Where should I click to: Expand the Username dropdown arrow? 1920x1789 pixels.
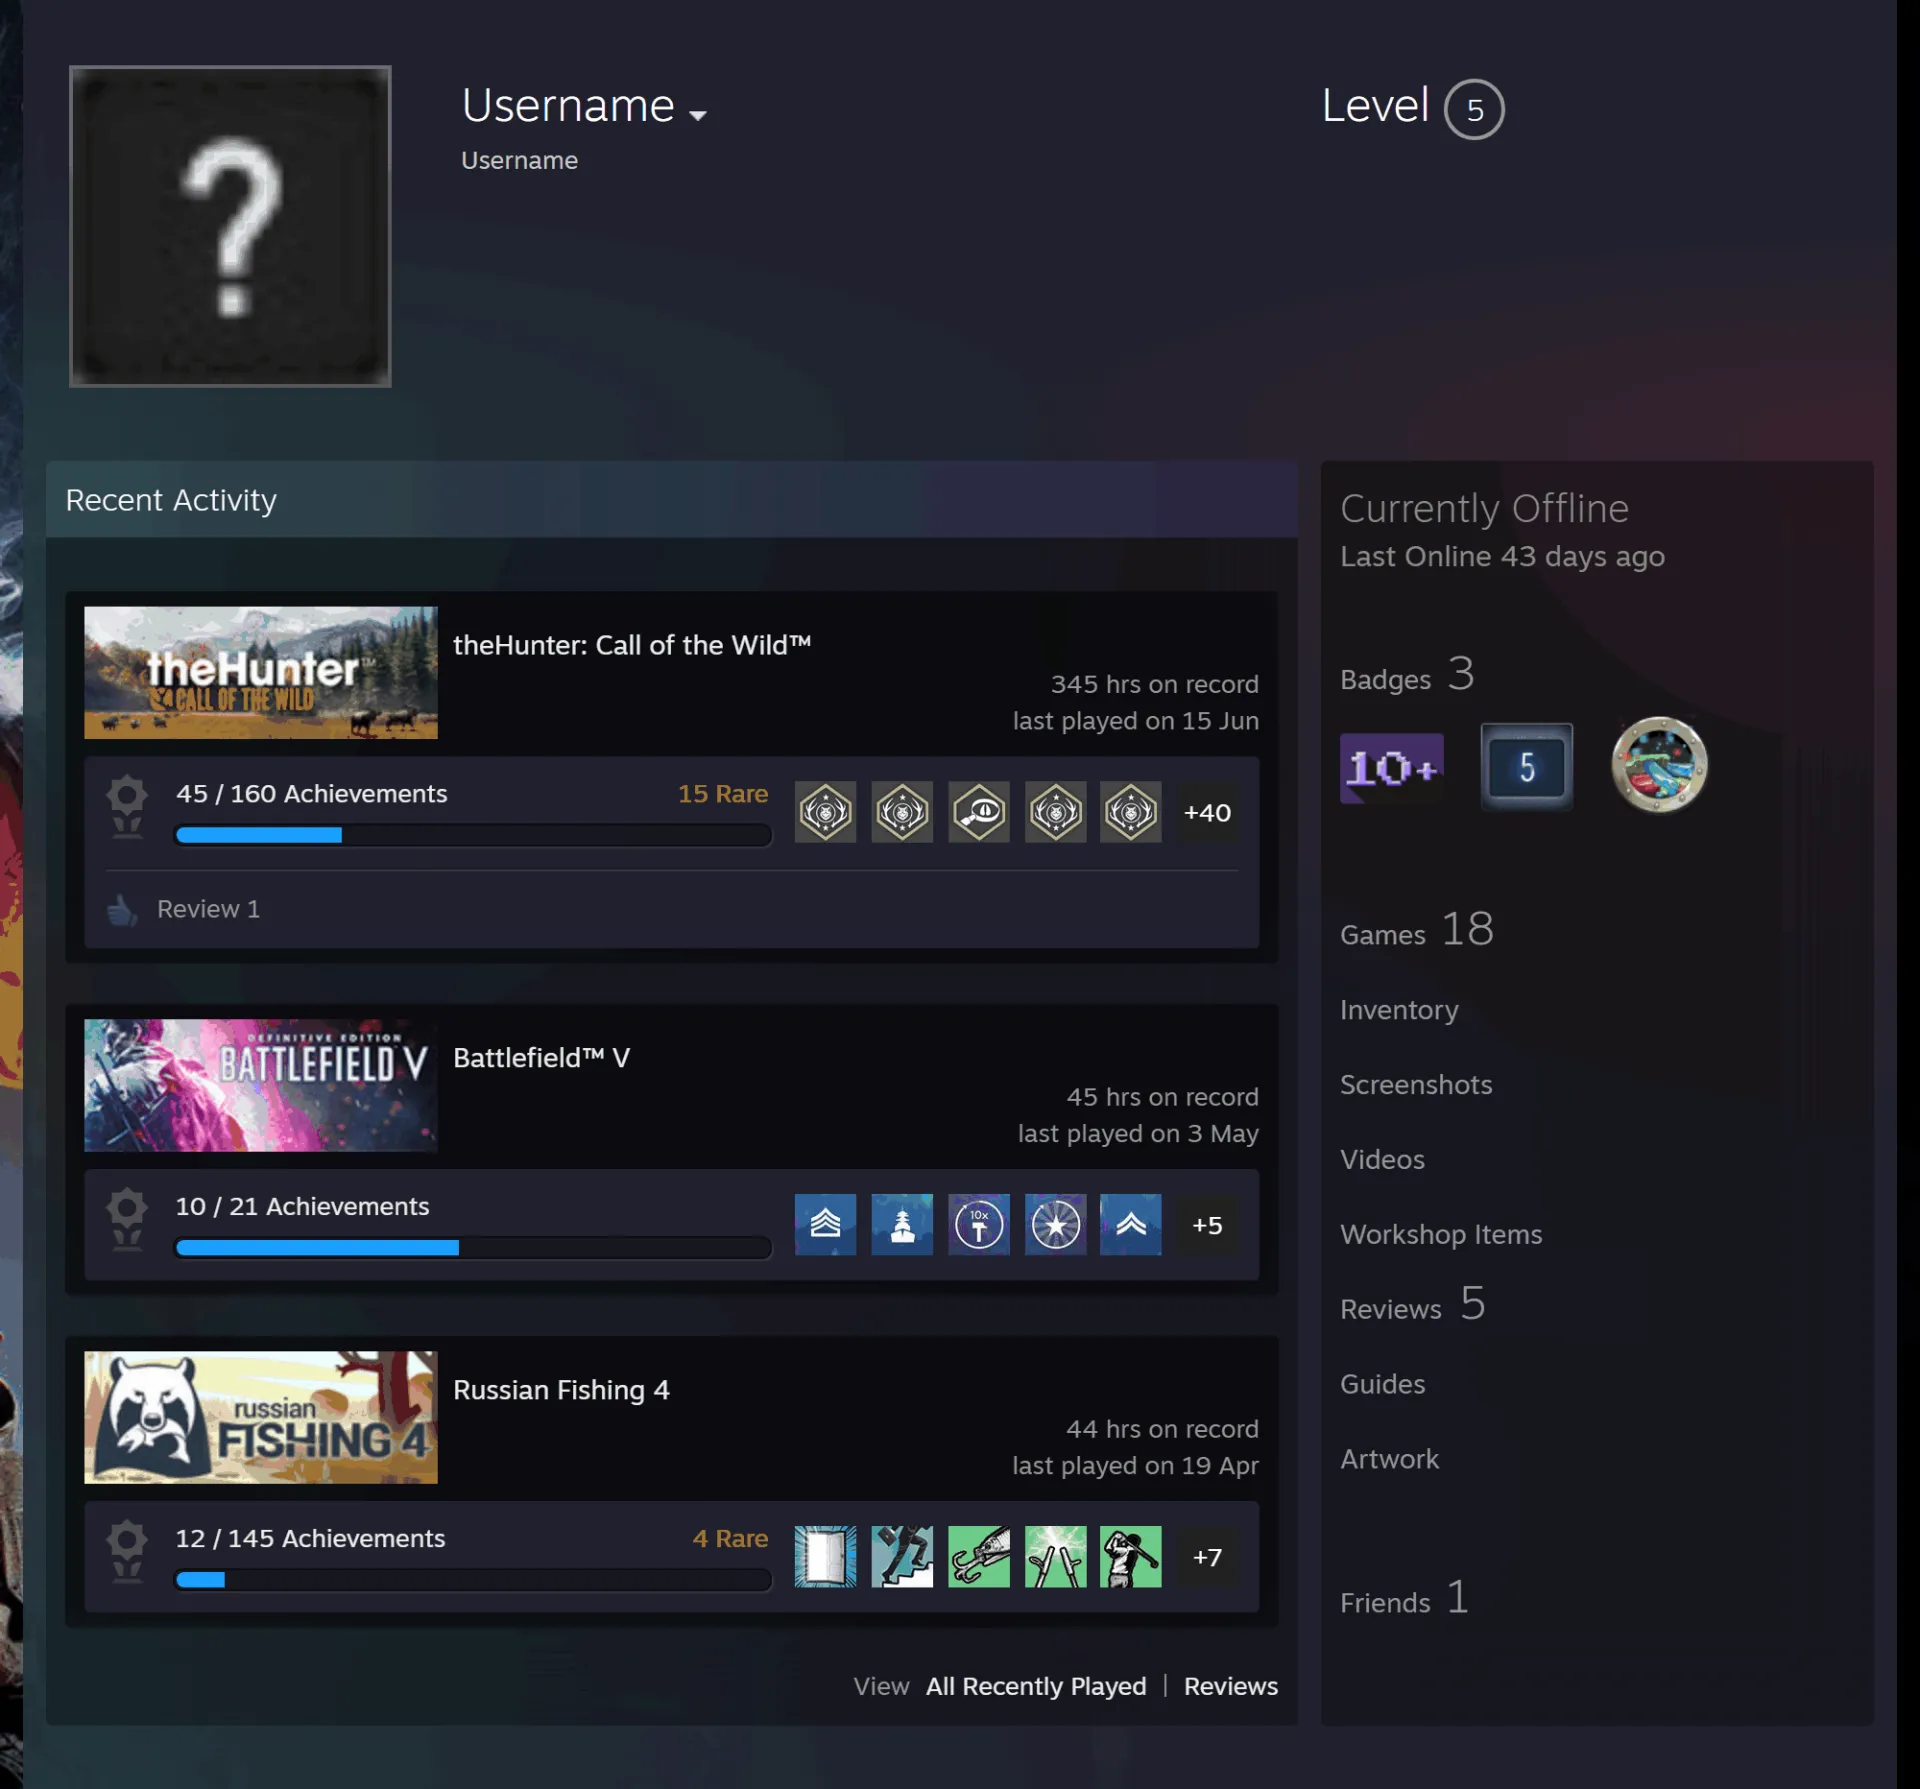coord(698,115)
